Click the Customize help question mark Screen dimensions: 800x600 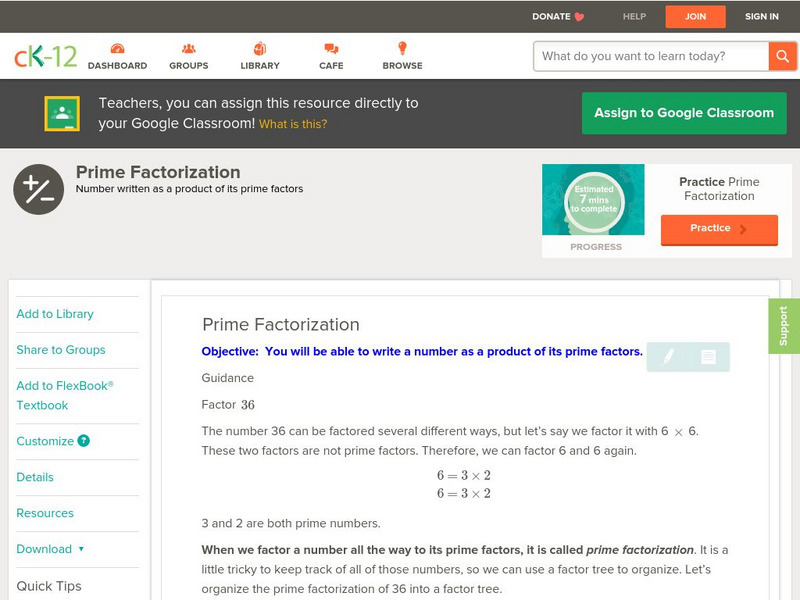[x=84, y=441]
